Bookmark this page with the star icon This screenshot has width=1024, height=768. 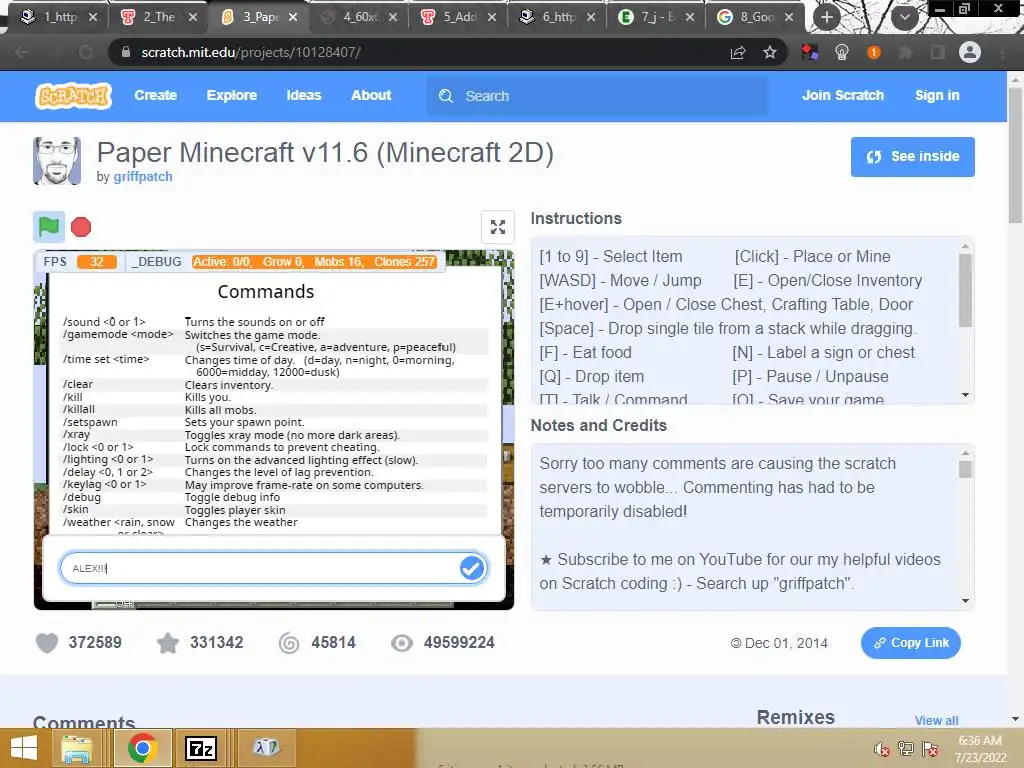point(770,52)
